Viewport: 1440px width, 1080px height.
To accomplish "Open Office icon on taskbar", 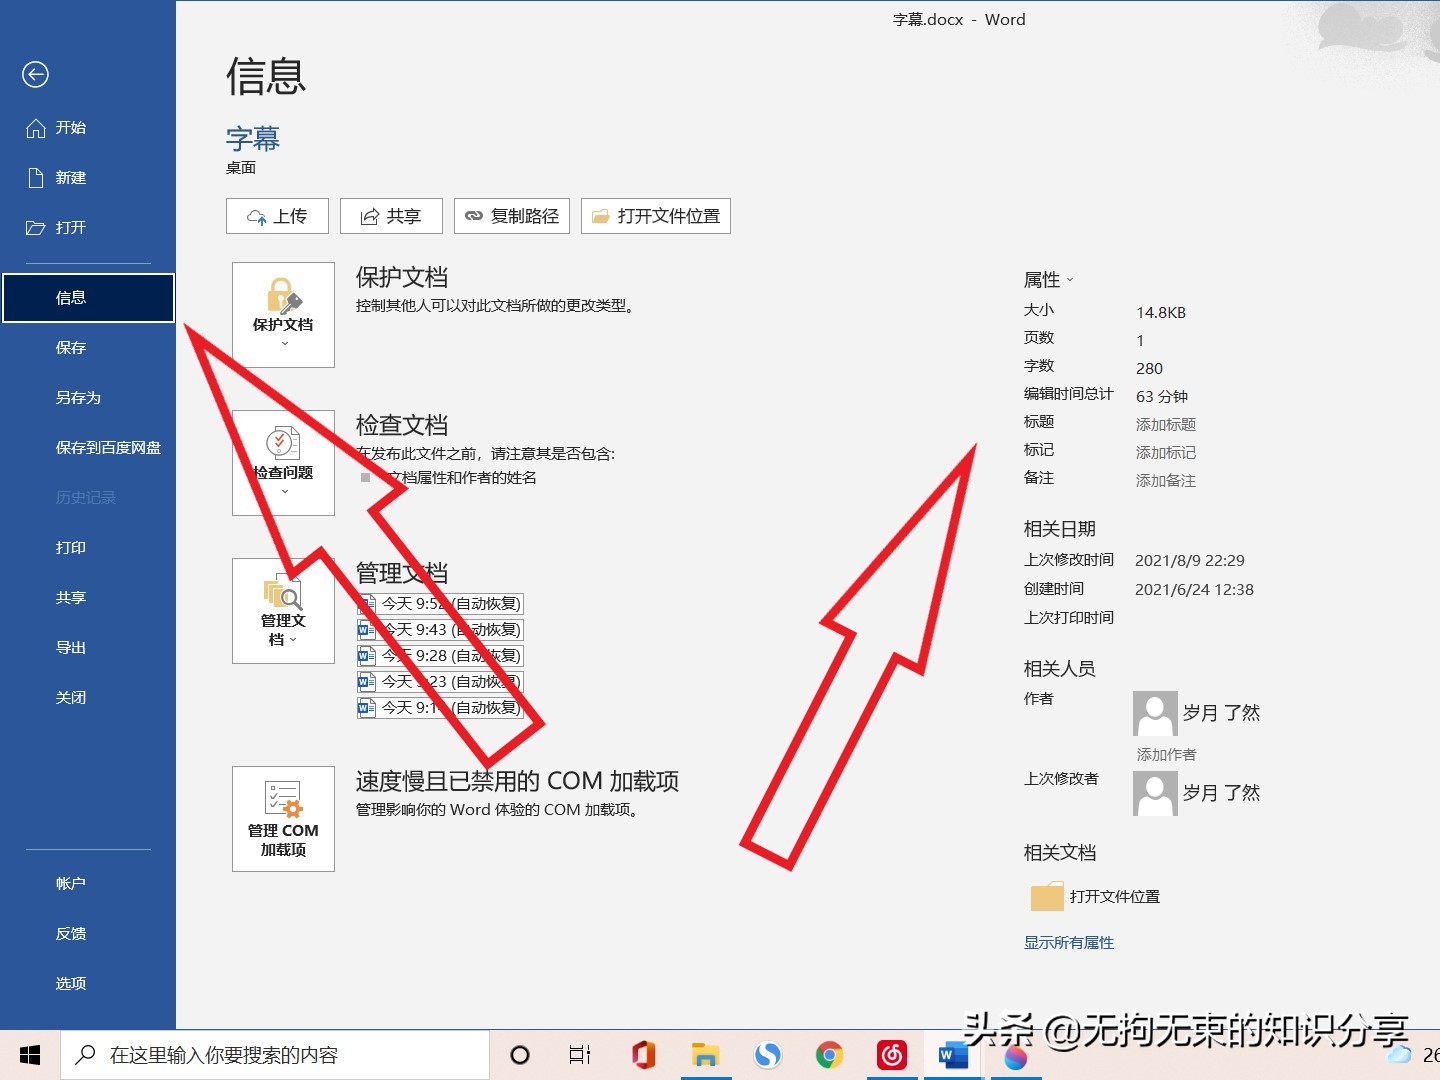I will click(643, 1055).
